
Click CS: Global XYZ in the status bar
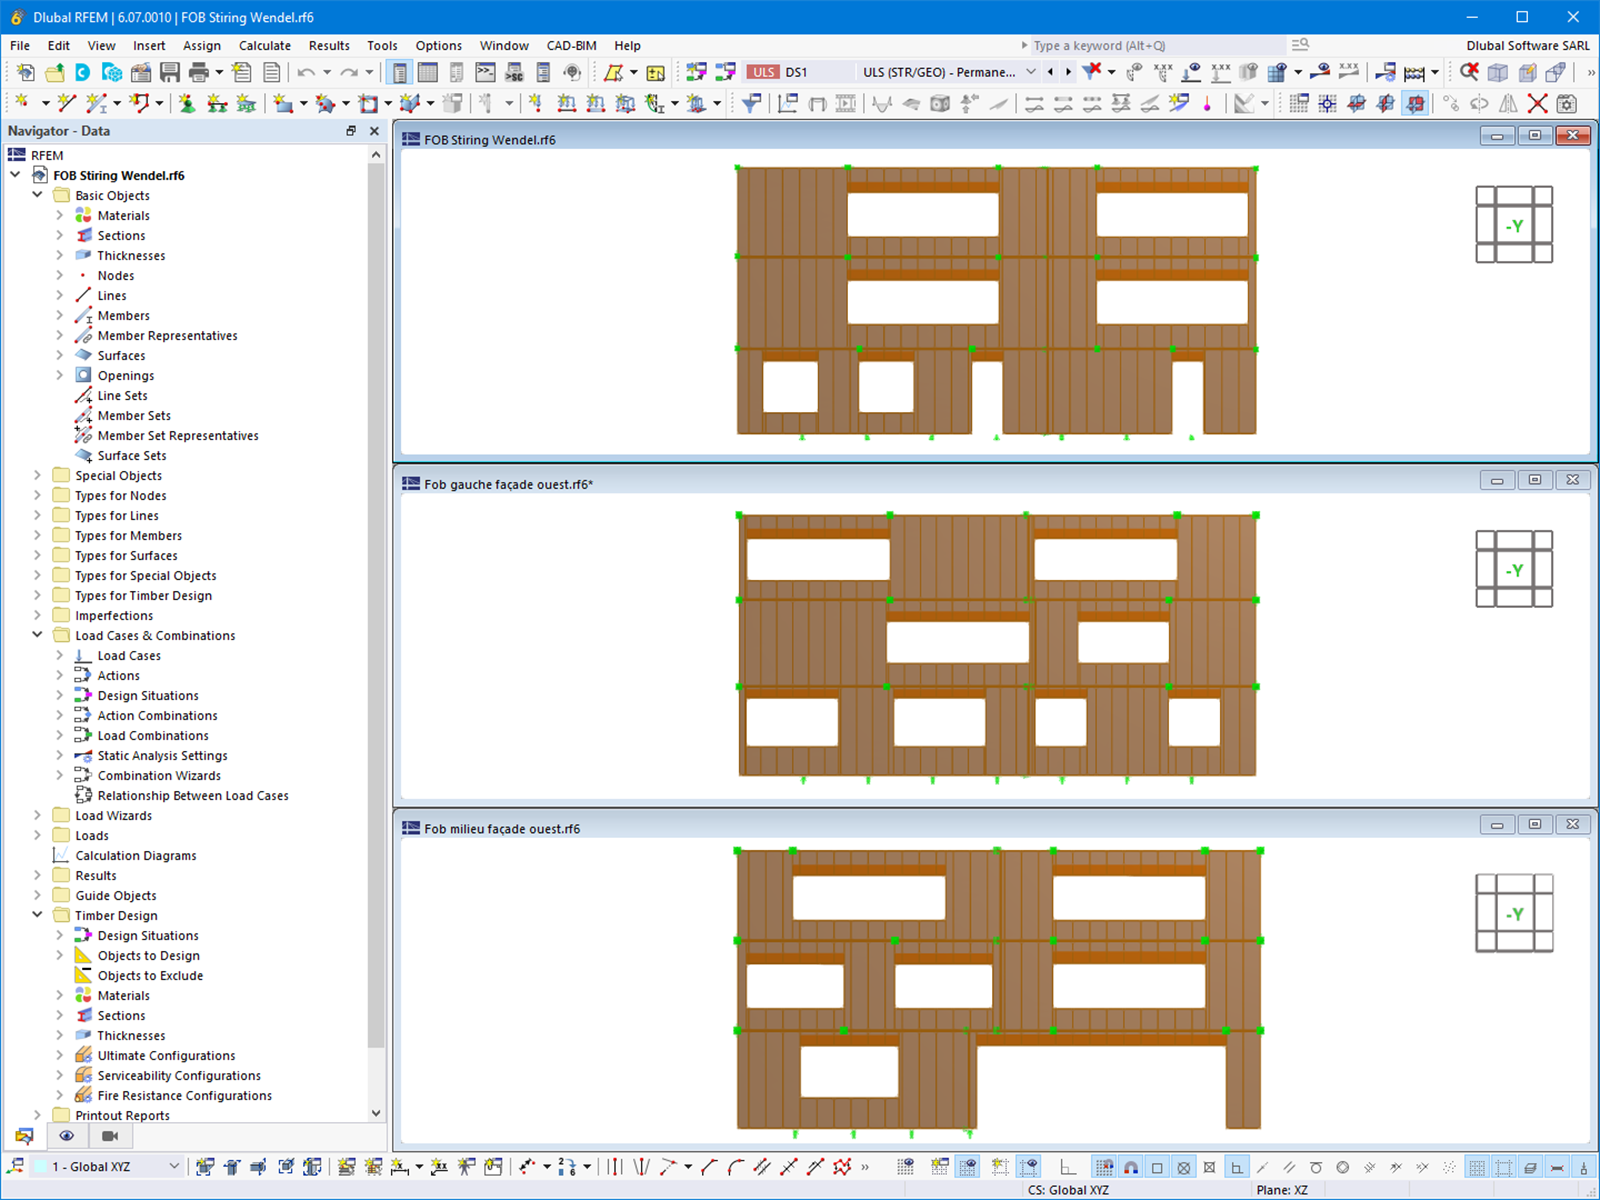coord(1067,1190)
